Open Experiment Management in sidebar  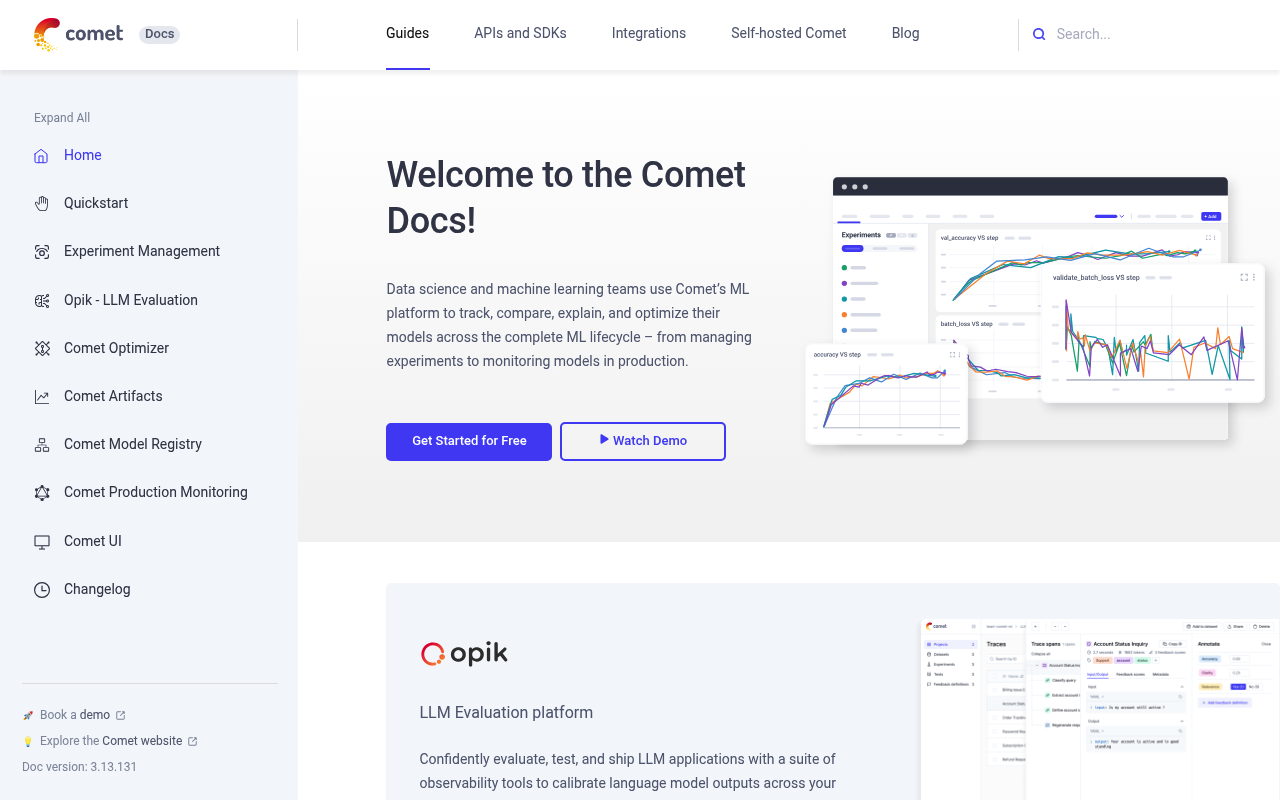pyautogui.click(x=142, y=251)
